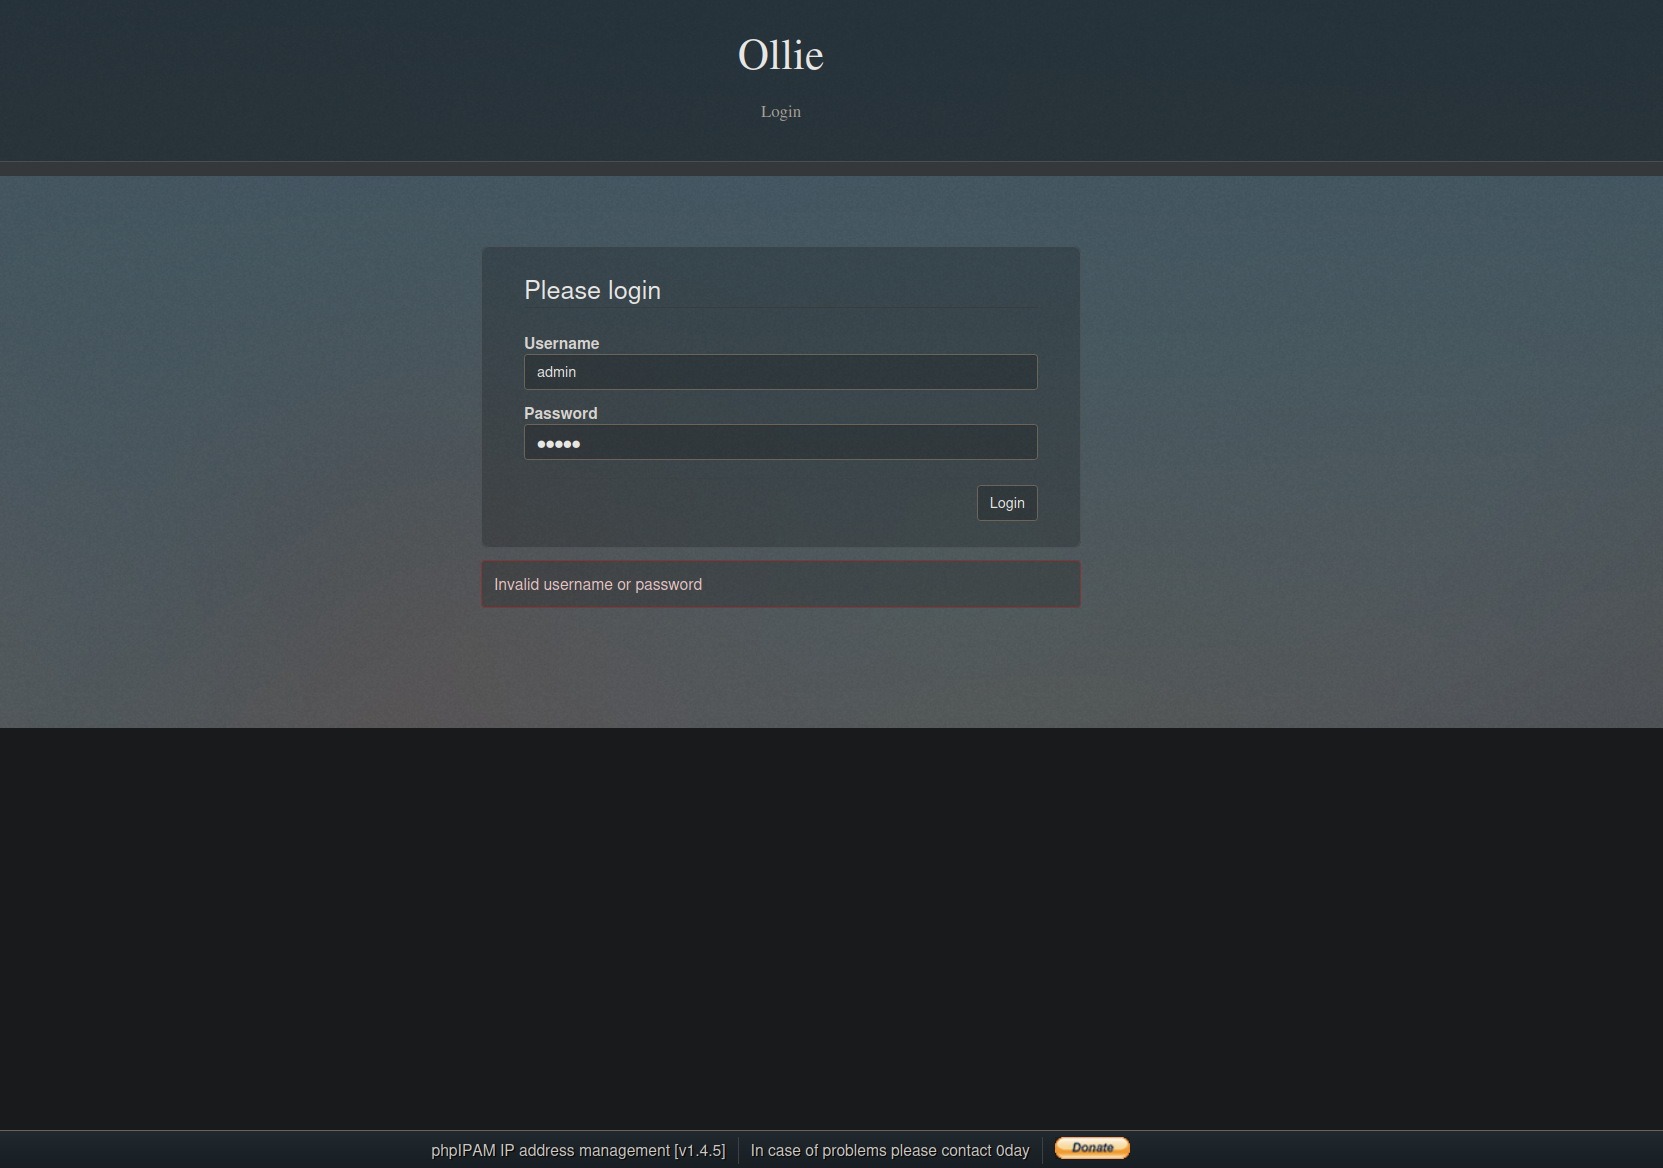Click the 0day contact link in footer

(x=1012, y=1150)
